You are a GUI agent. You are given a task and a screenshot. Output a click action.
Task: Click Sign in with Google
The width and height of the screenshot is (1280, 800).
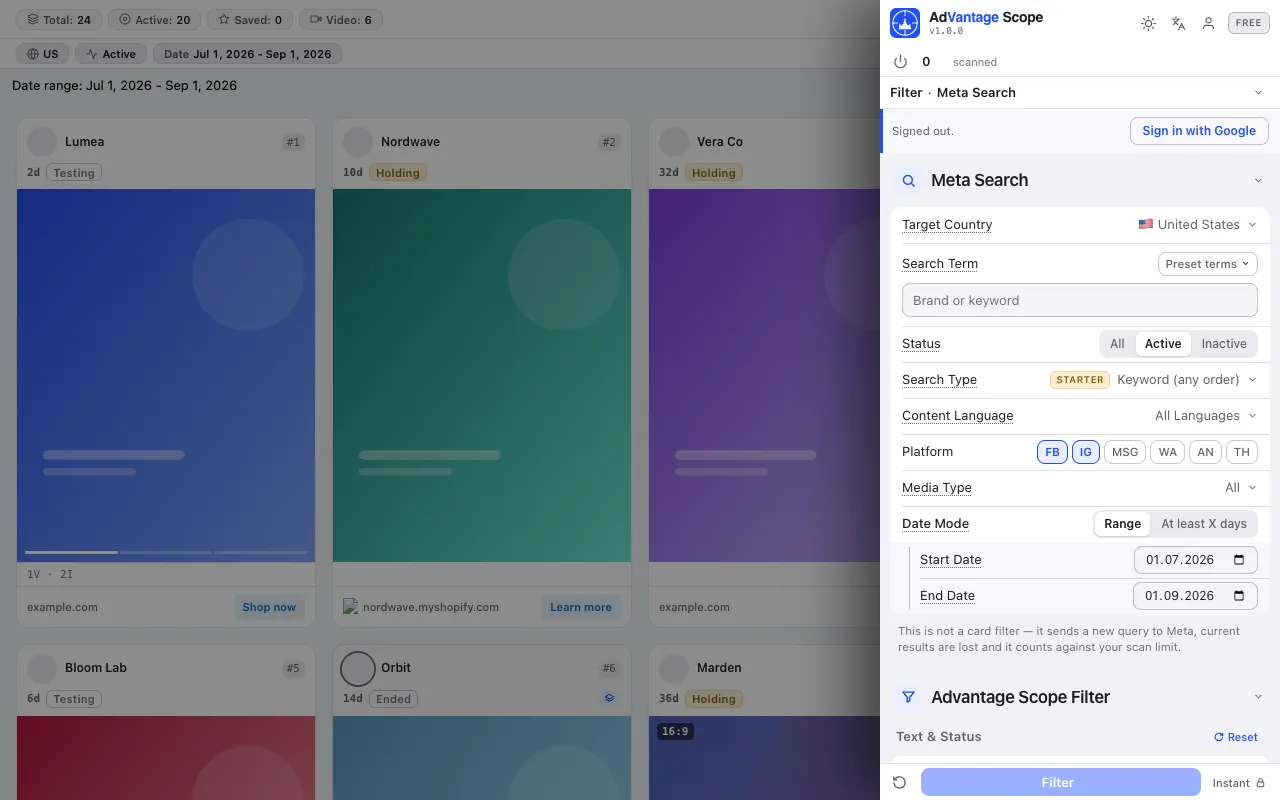pos(1199,131)
